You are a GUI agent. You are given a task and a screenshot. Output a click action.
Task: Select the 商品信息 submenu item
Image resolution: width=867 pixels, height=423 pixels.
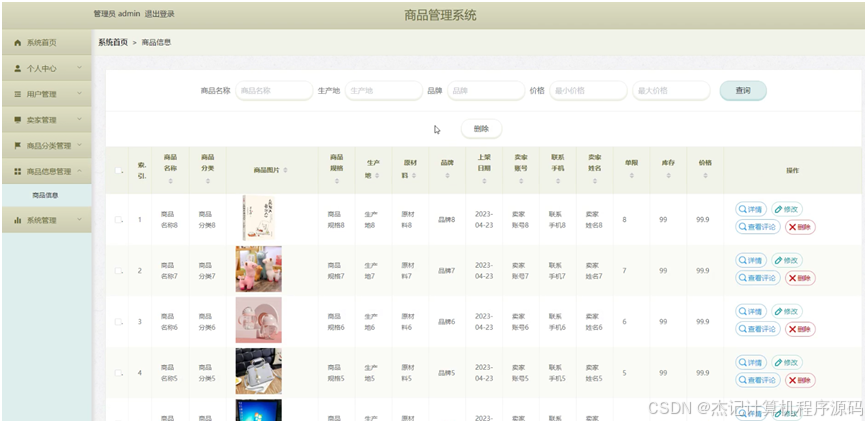tap(46, 195)
